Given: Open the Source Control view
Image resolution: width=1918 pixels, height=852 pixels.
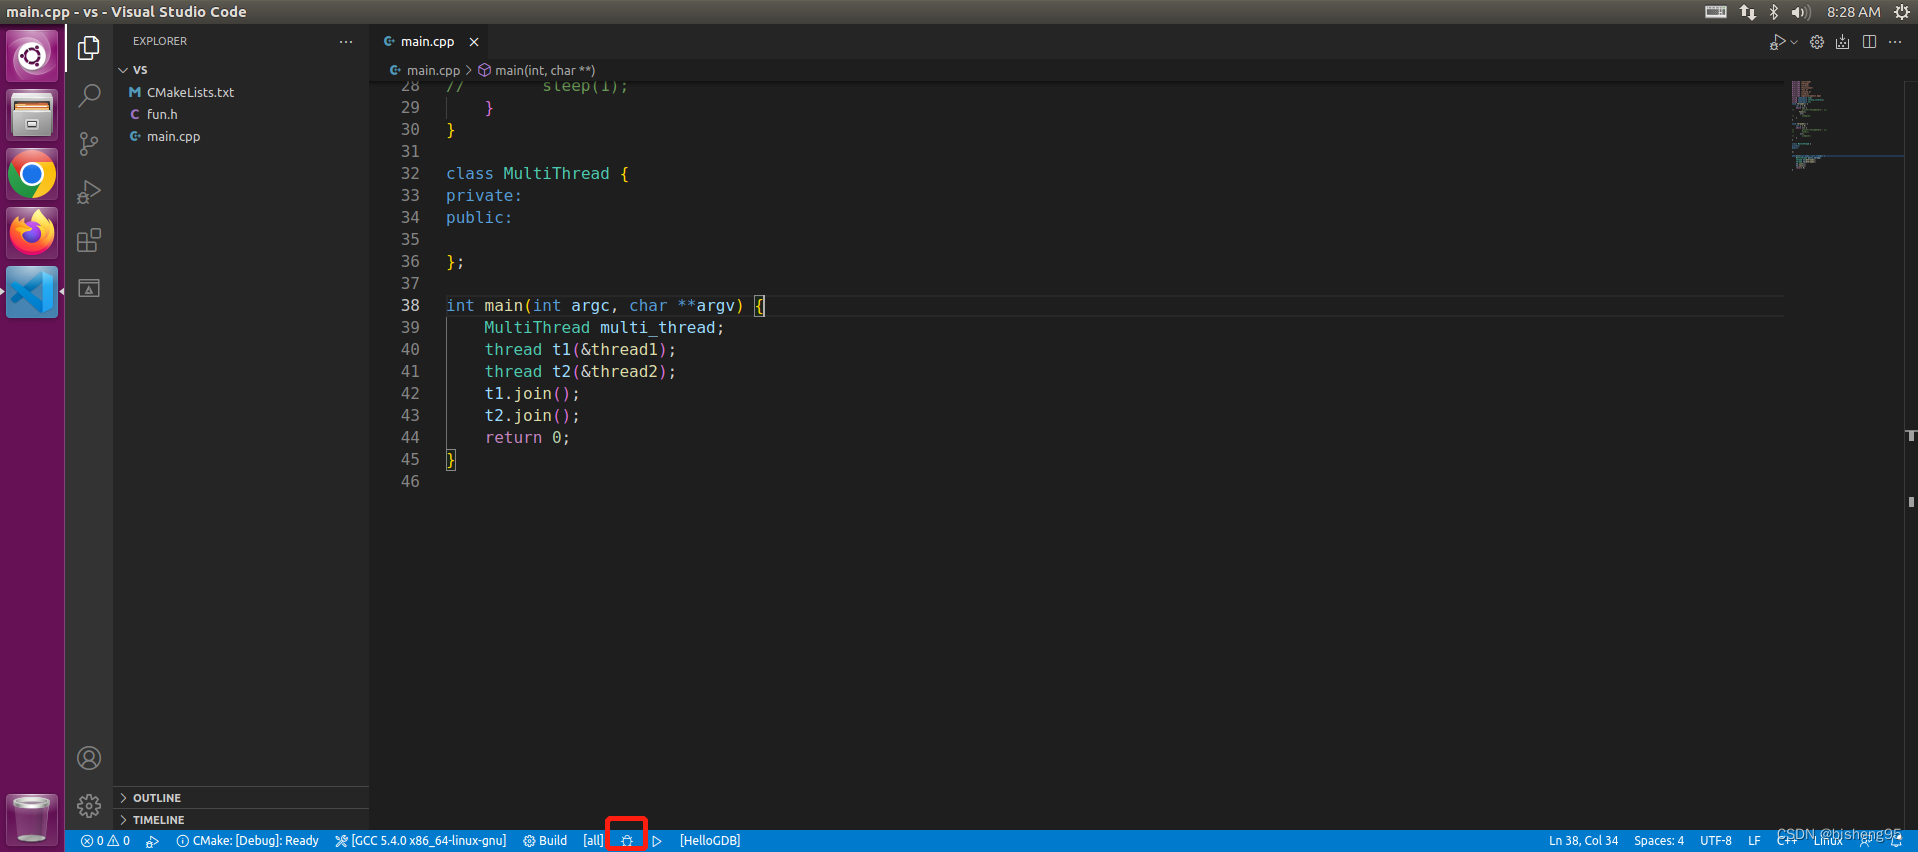Looking at the screenshot, I should pyautogui.click(x=89, y=144).
